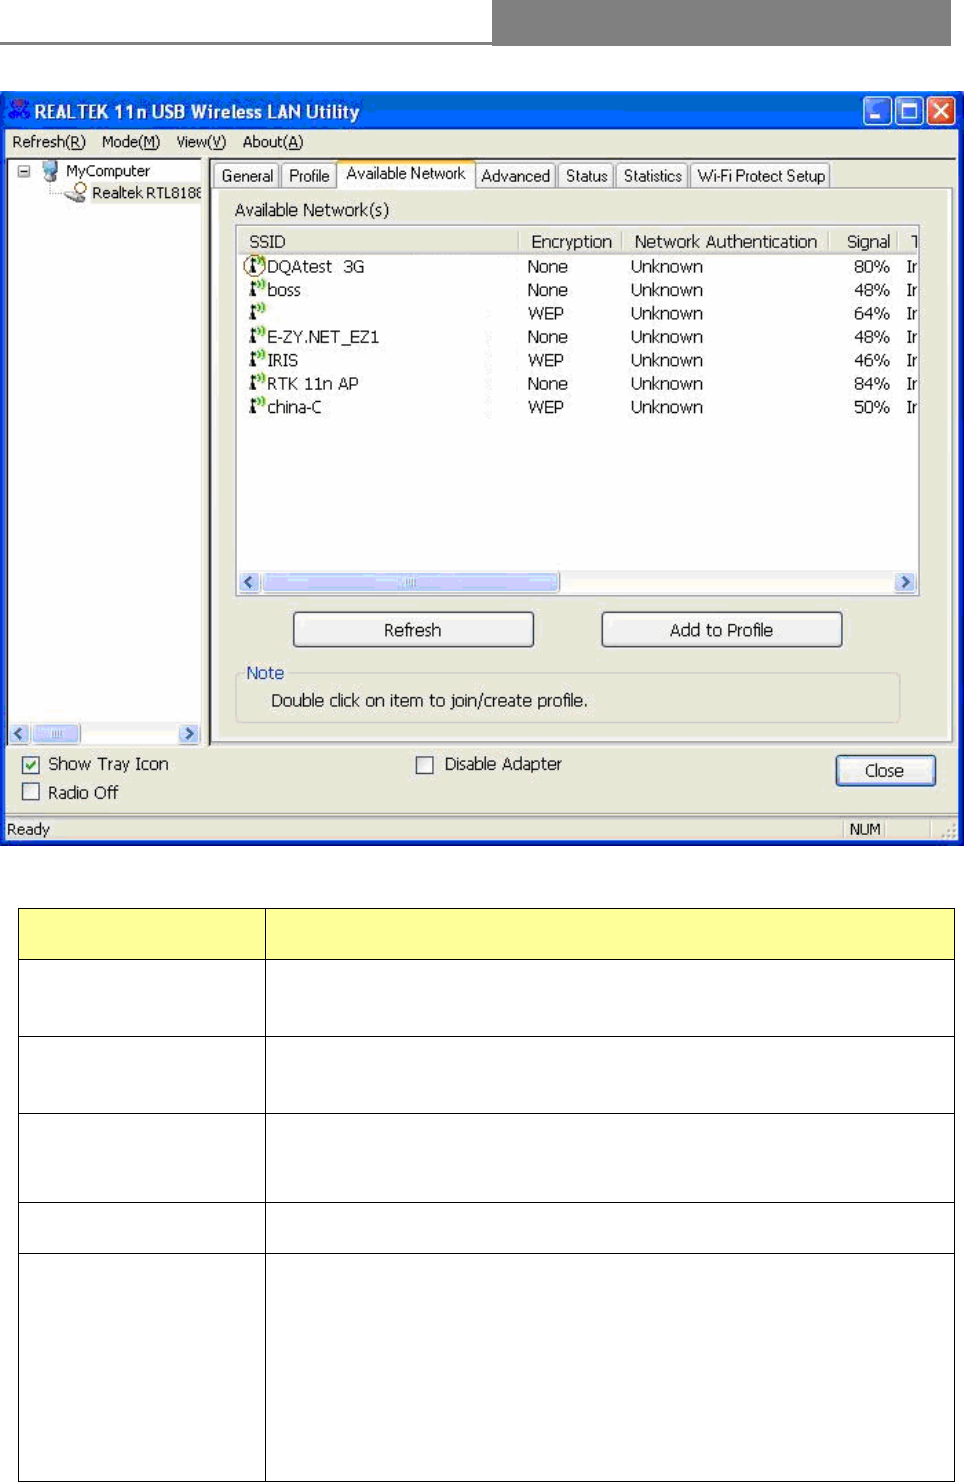Sort by the Network Authentication column header

(725, 241)
